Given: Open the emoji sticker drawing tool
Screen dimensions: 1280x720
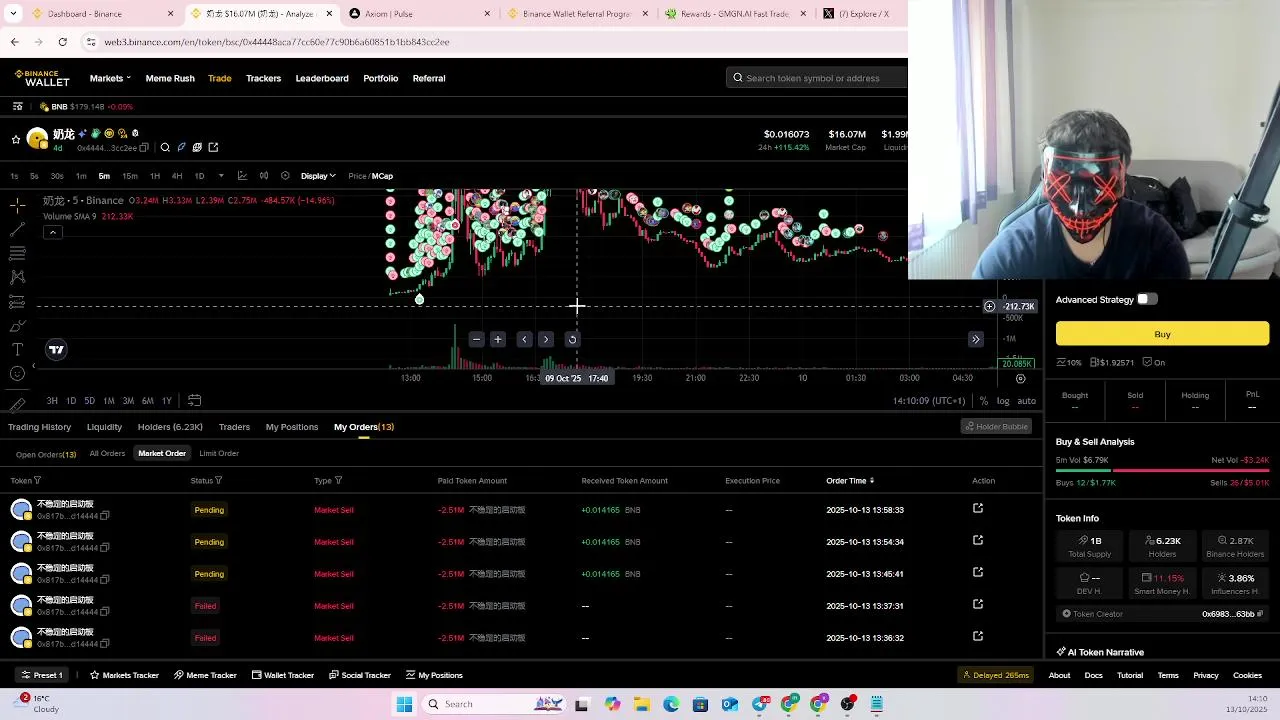Looking at the screenshot, I should [17, 373].
